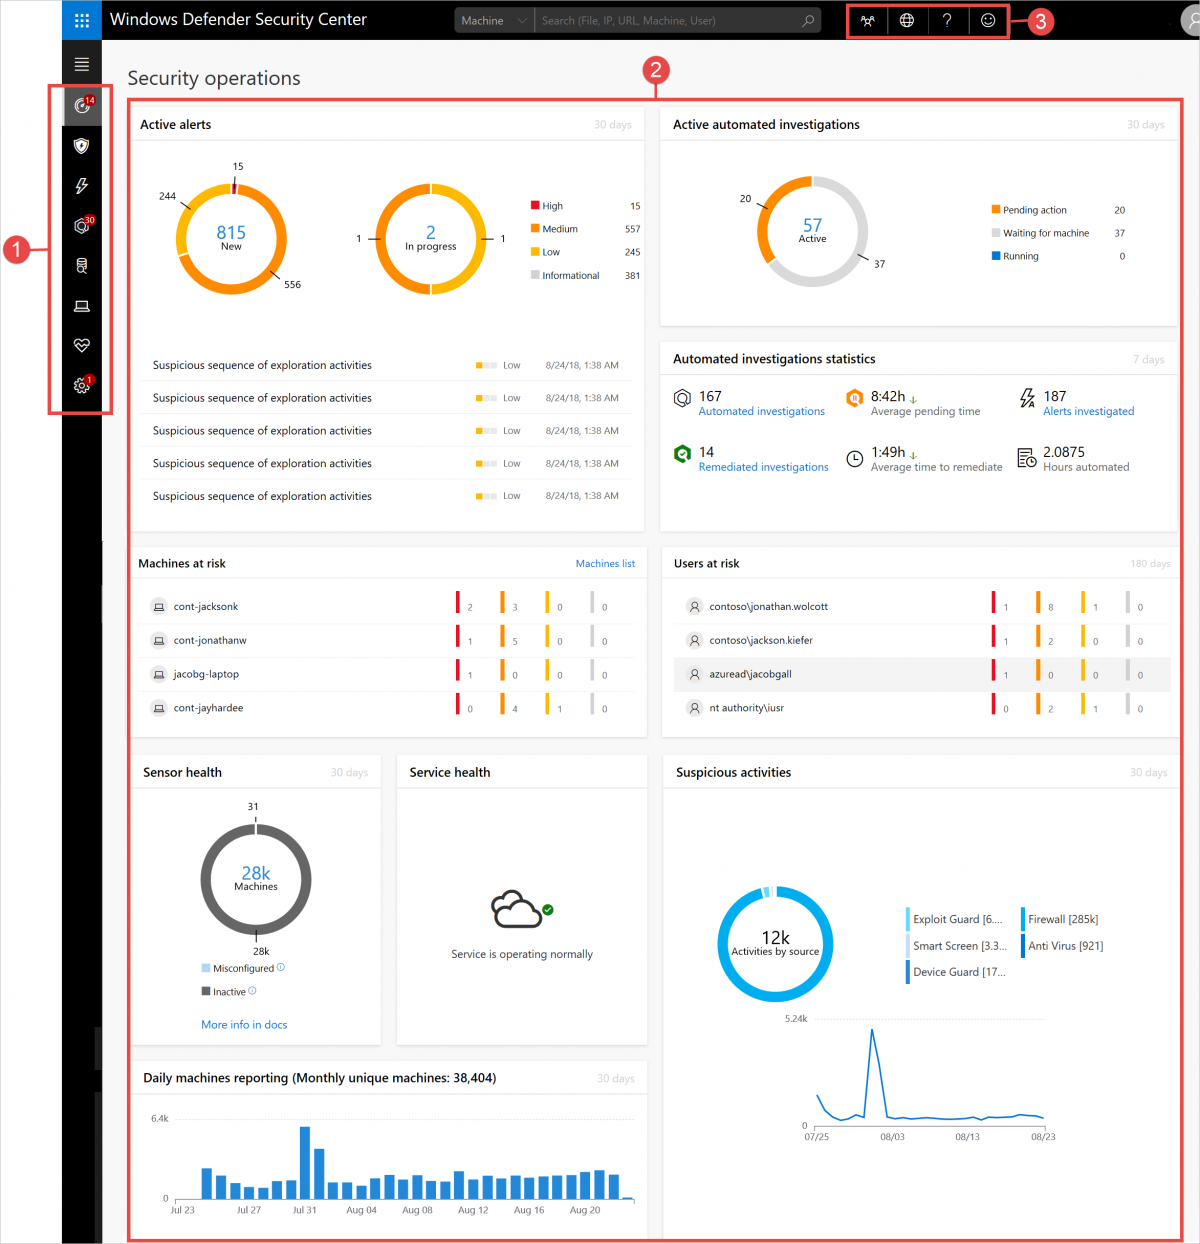1200x1244 pixels.
Task: Open the Machines list laptop icon
Action: pos(81,306)
